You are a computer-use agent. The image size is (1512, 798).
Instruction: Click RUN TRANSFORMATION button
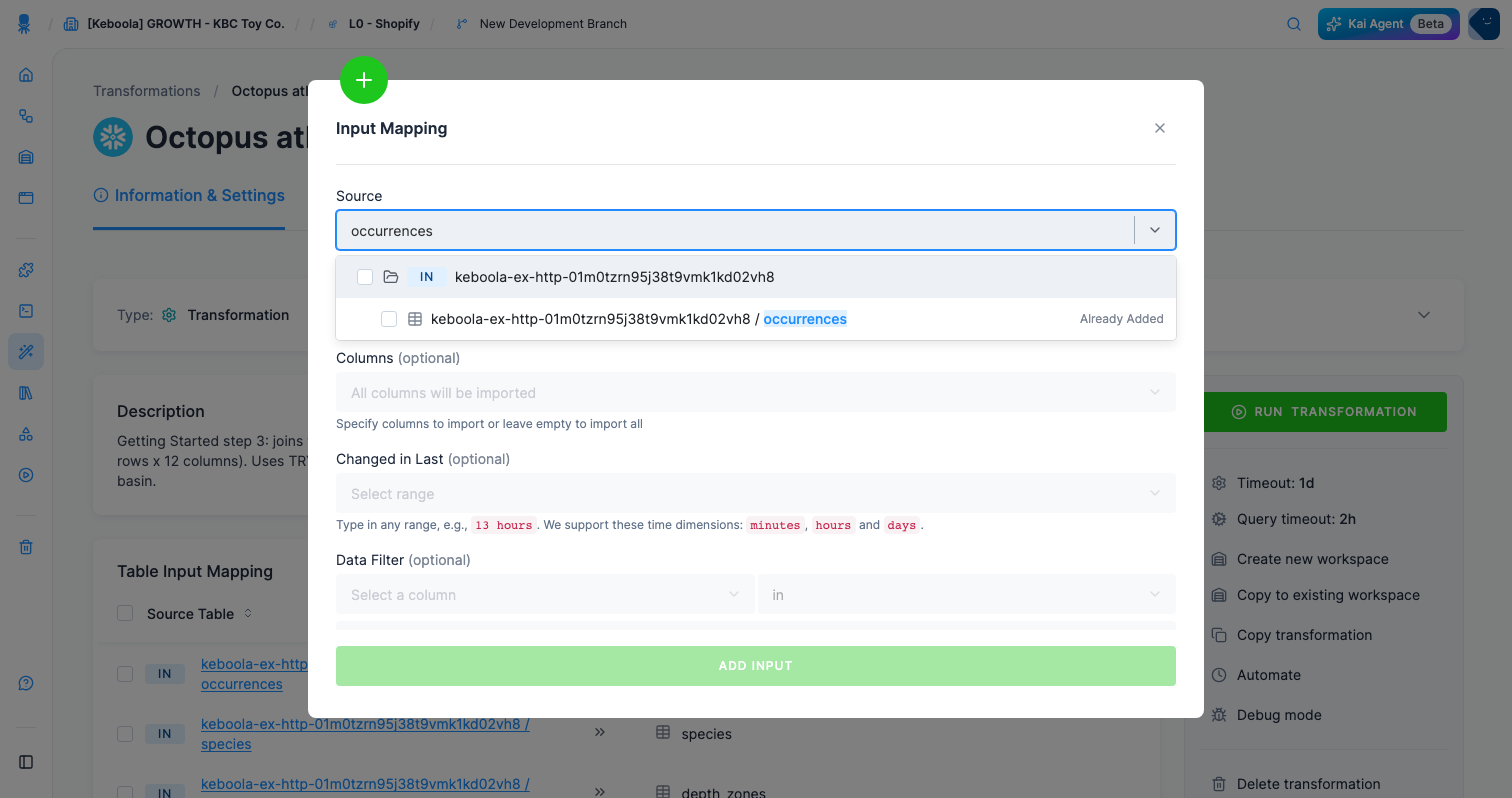[1324, 412]
